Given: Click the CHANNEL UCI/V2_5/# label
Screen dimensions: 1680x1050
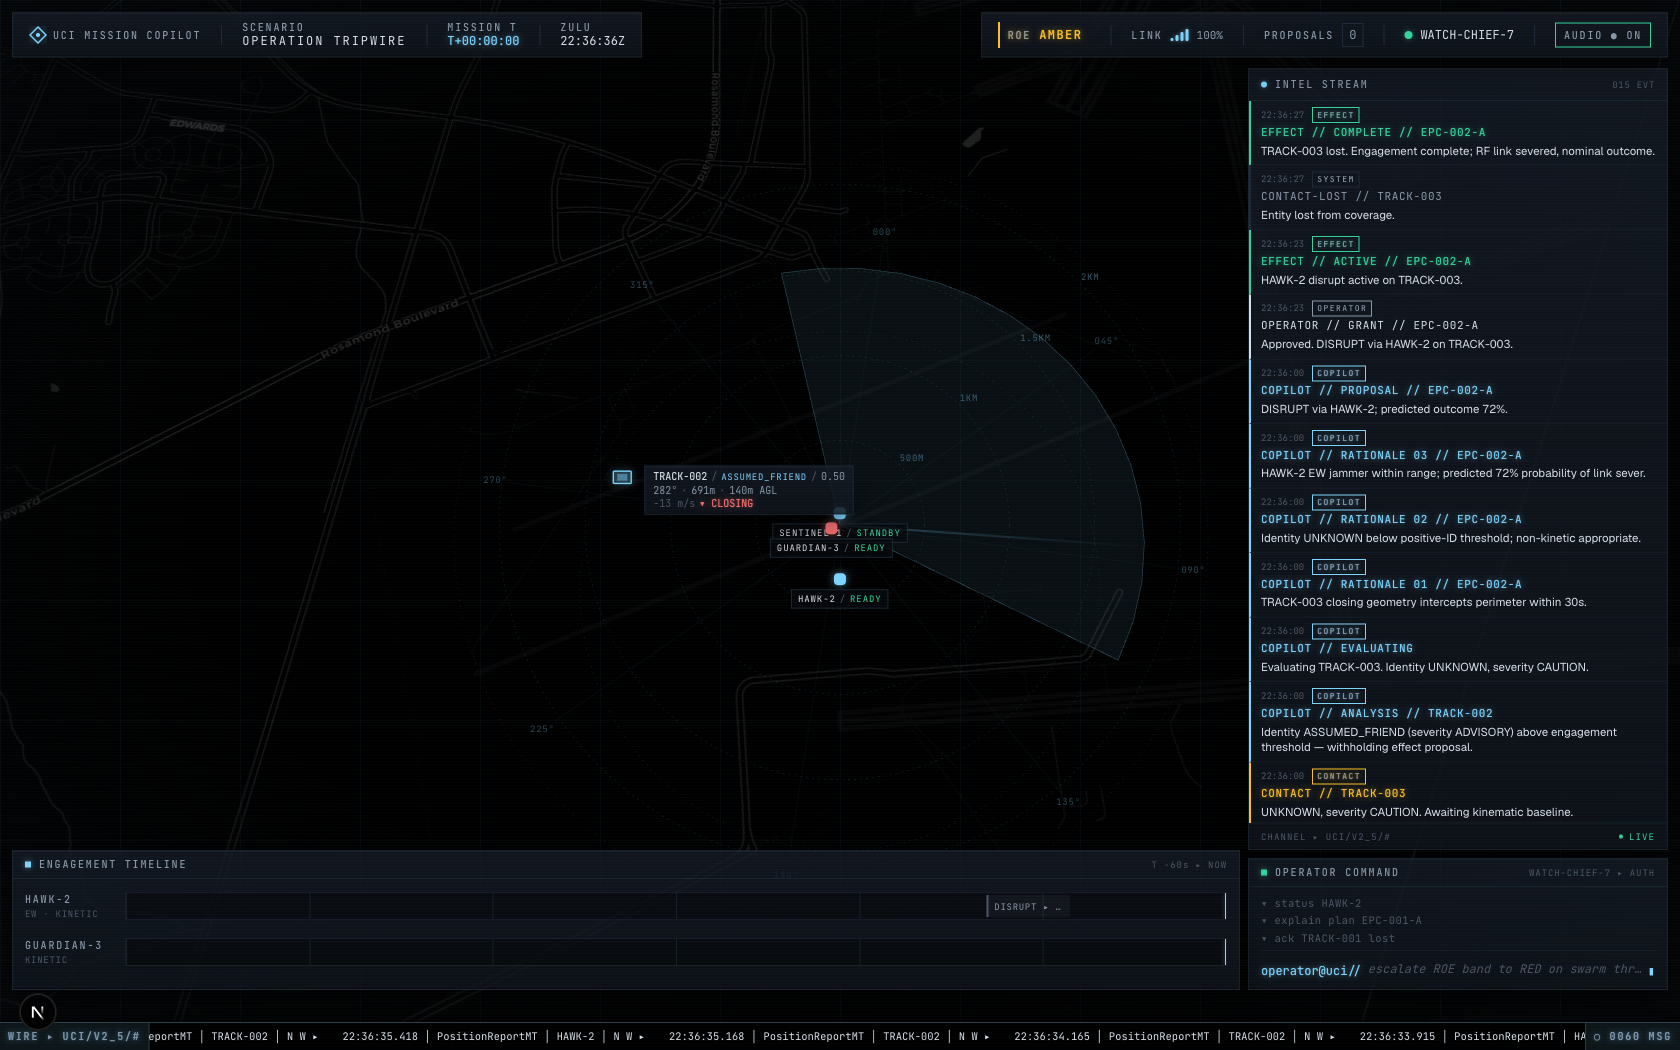Looking at the screenshot, I should click(1325, 837).
